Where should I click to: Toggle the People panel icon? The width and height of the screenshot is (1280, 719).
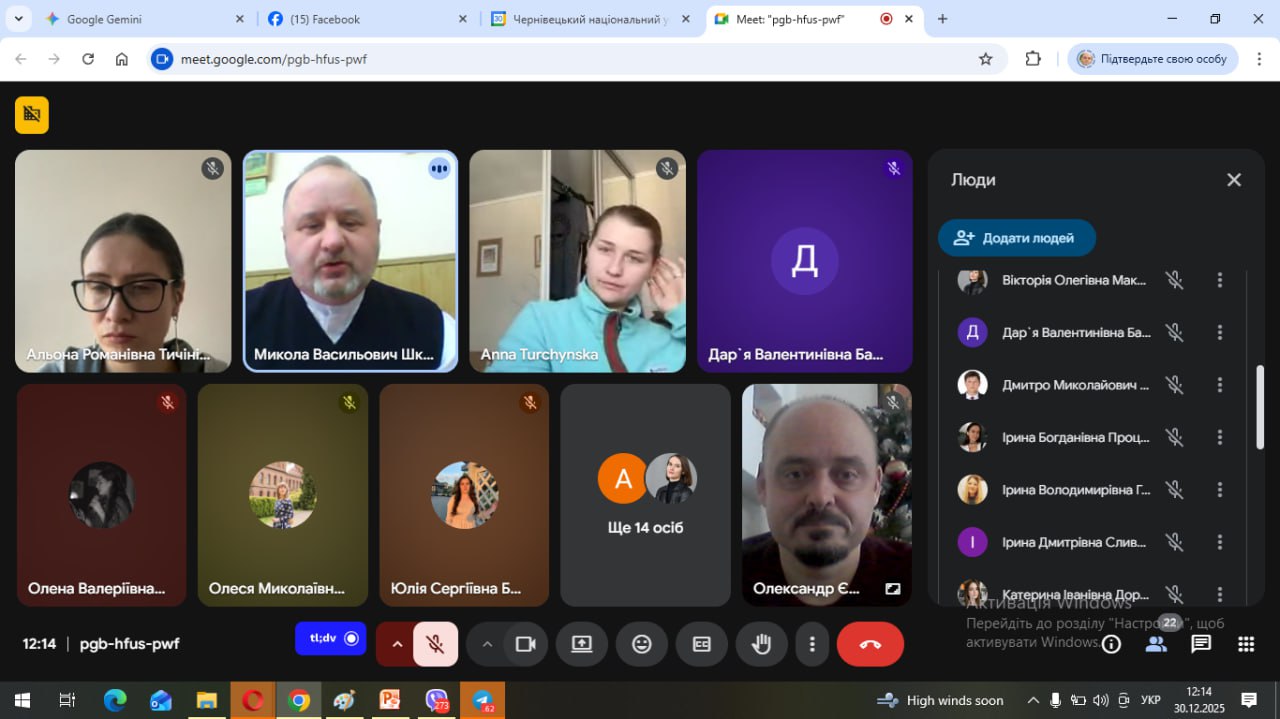1156,644
